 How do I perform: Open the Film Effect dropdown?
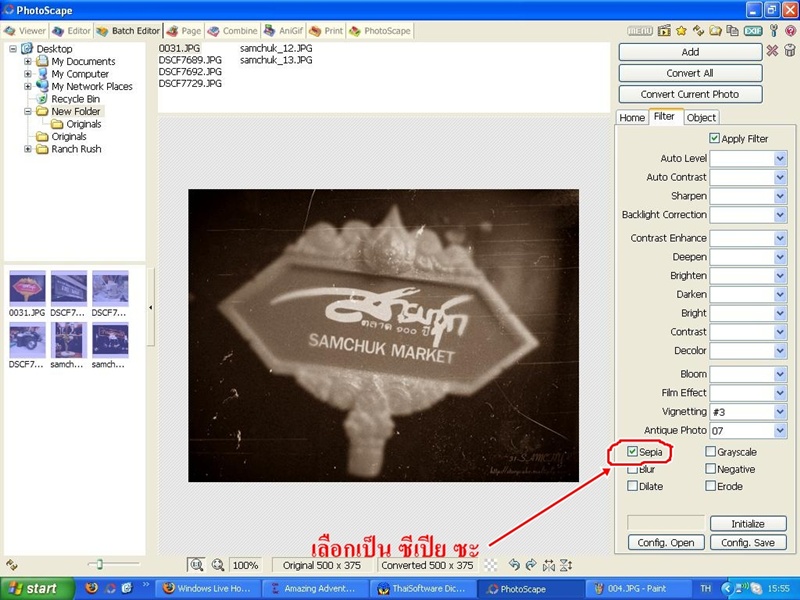(780, 392)
